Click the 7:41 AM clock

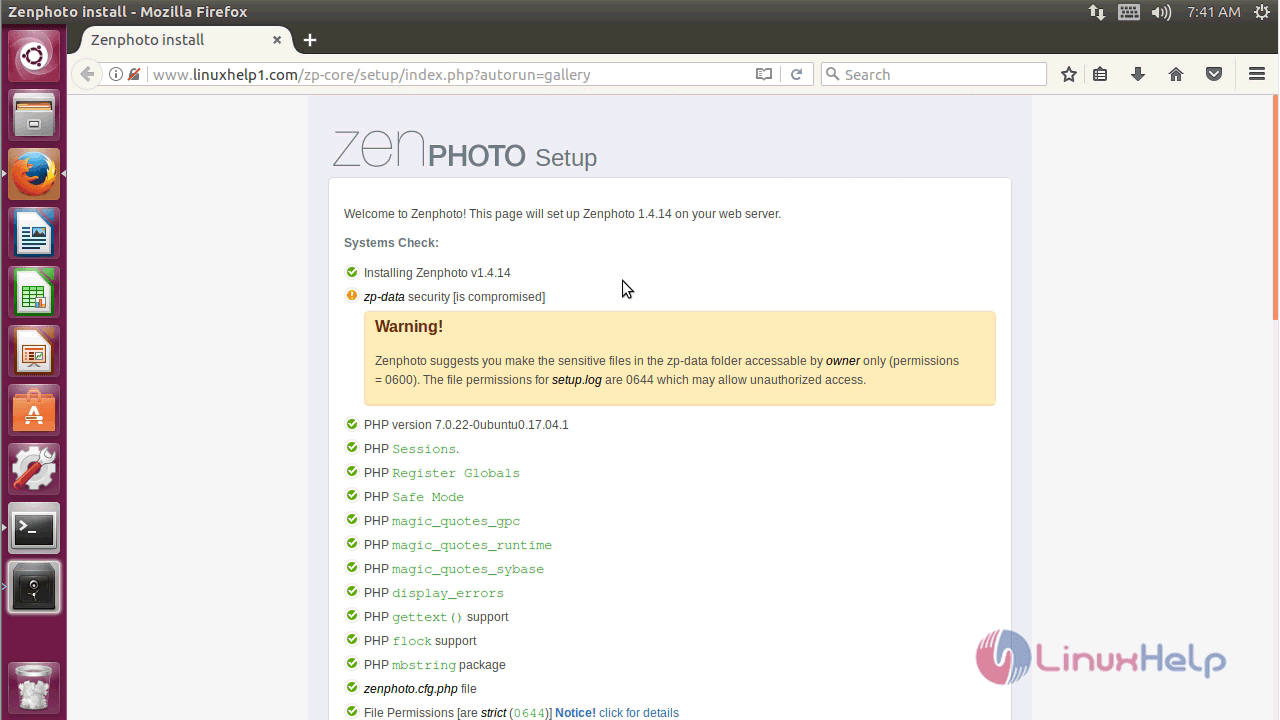[x=1214, y=12]
